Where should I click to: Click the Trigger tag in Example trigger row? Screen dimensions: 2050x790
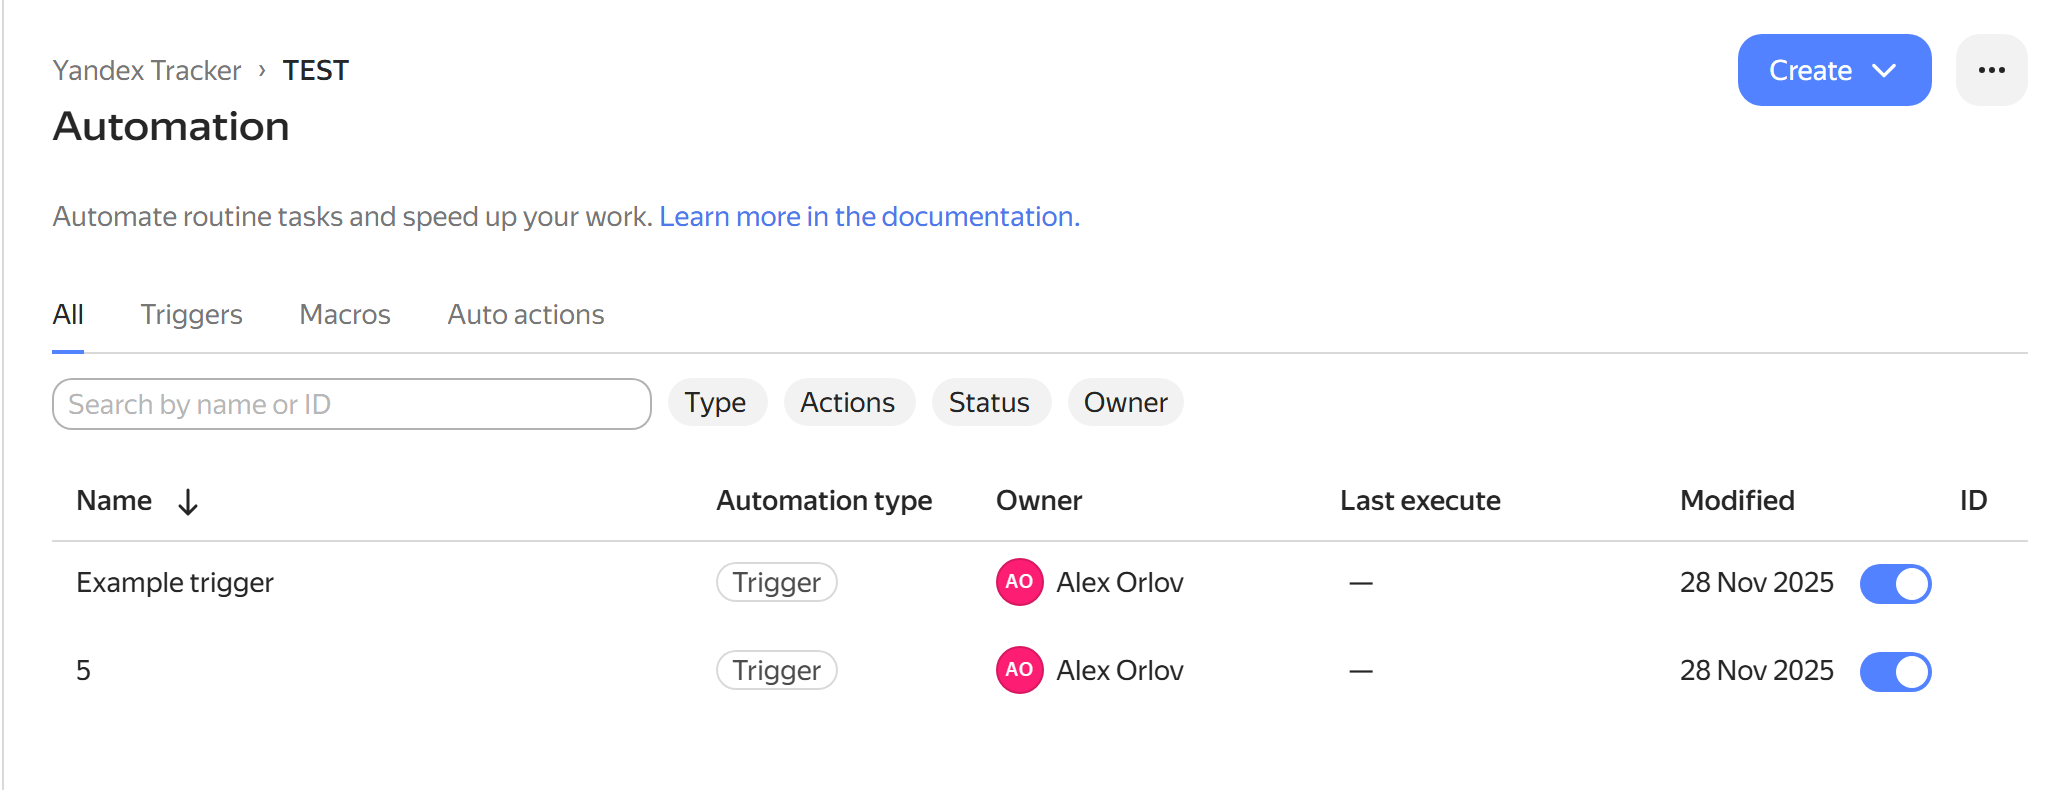[777, 582]
